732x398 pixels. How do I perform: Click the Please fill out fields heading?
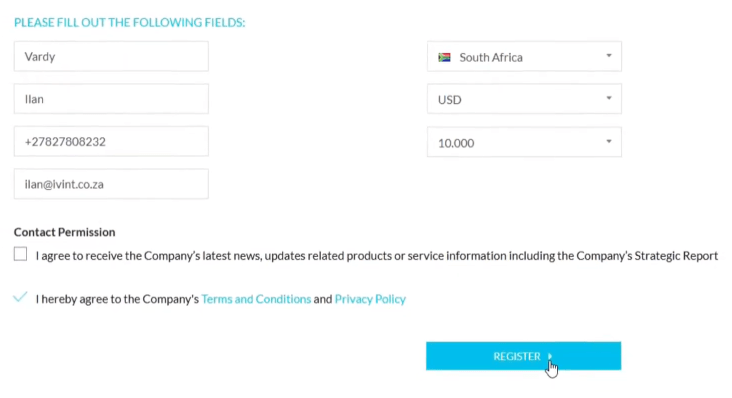point(129,22)
